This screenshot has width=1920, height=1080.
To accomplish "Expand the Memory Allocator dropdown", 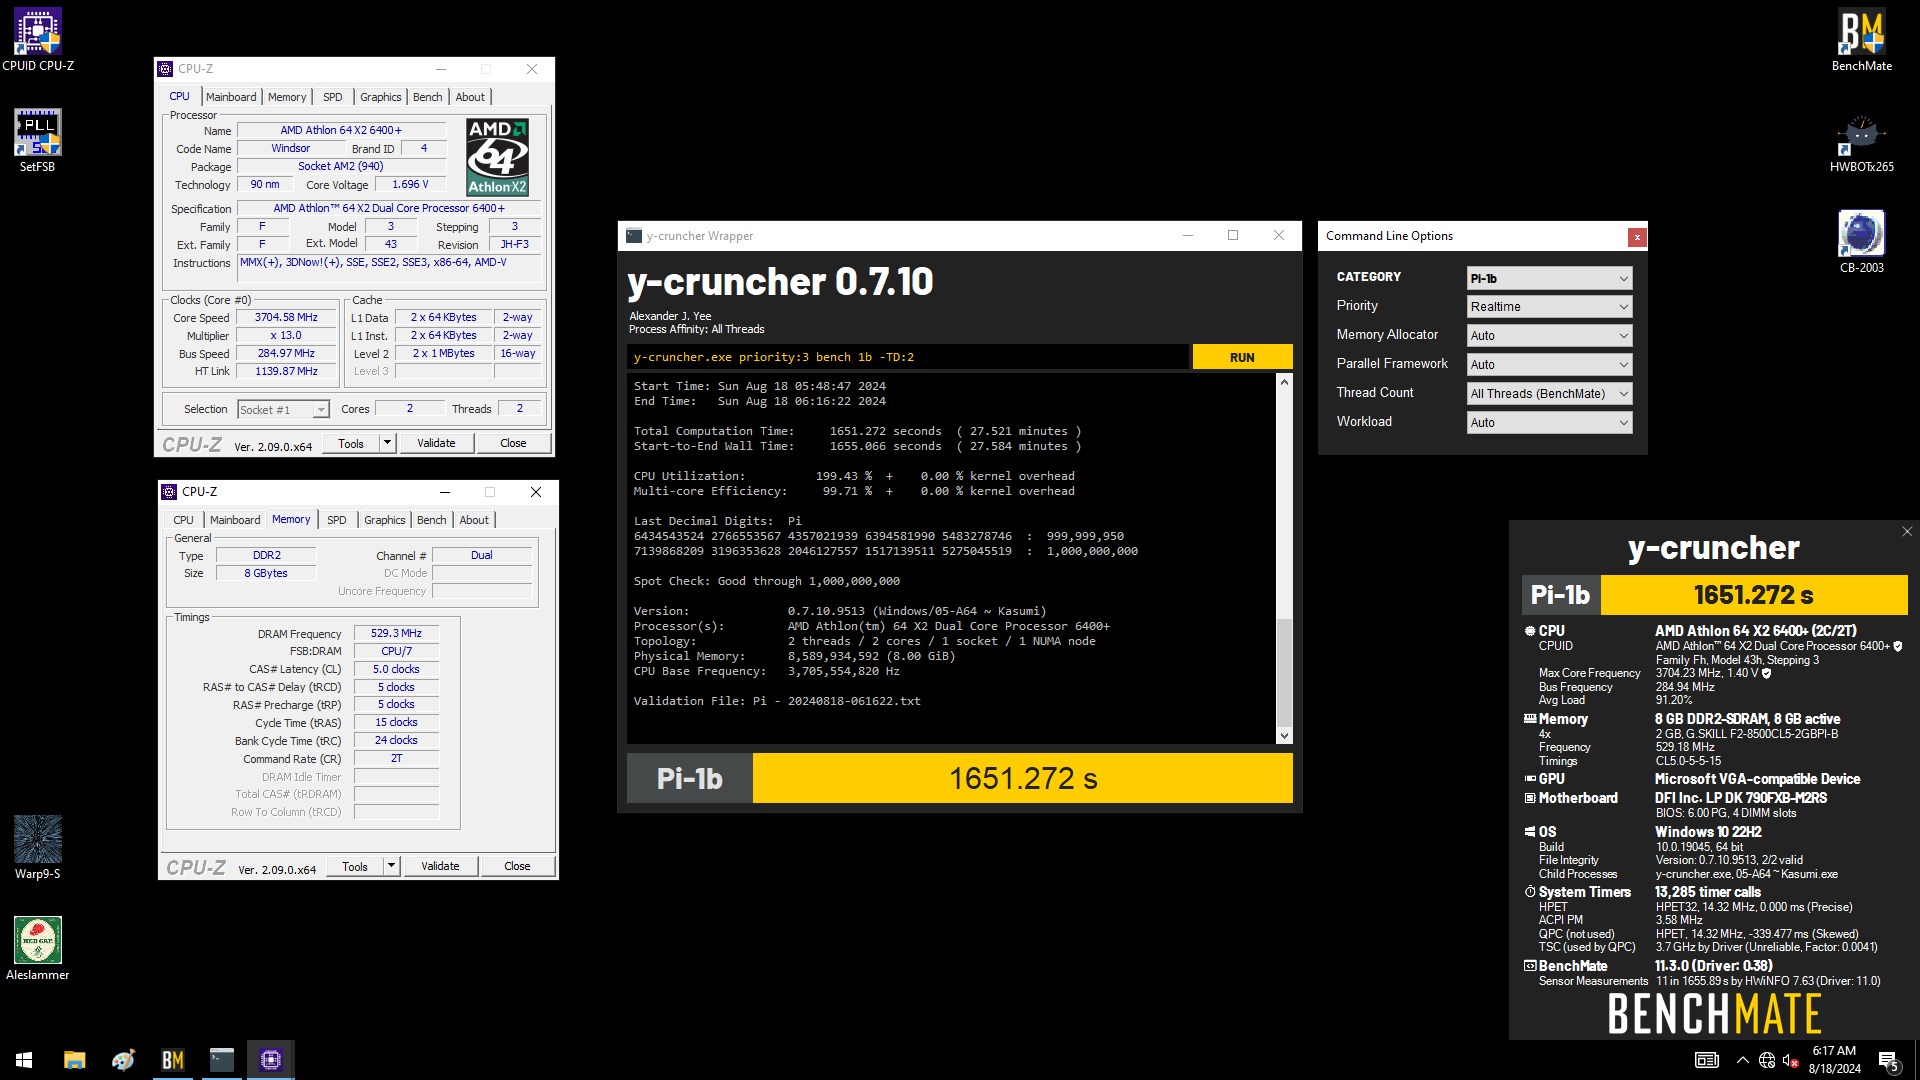I will pyautogui.click(x=1549, y=336).
